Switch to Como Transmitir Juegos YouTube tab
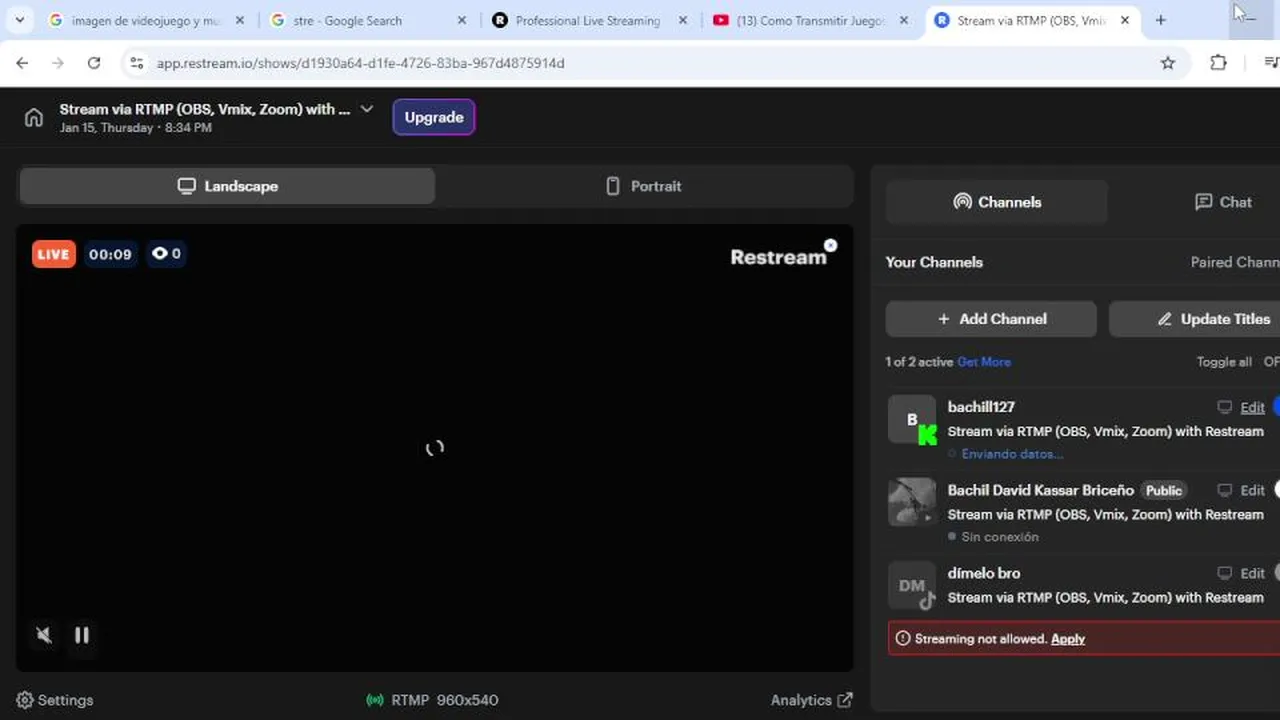The height and width of the screenshot is (720, 1280). (x=810, y=20)
